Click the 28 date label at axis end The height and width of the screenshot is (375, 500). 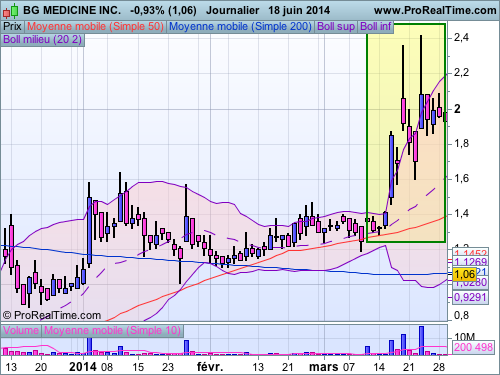[439, 367]
